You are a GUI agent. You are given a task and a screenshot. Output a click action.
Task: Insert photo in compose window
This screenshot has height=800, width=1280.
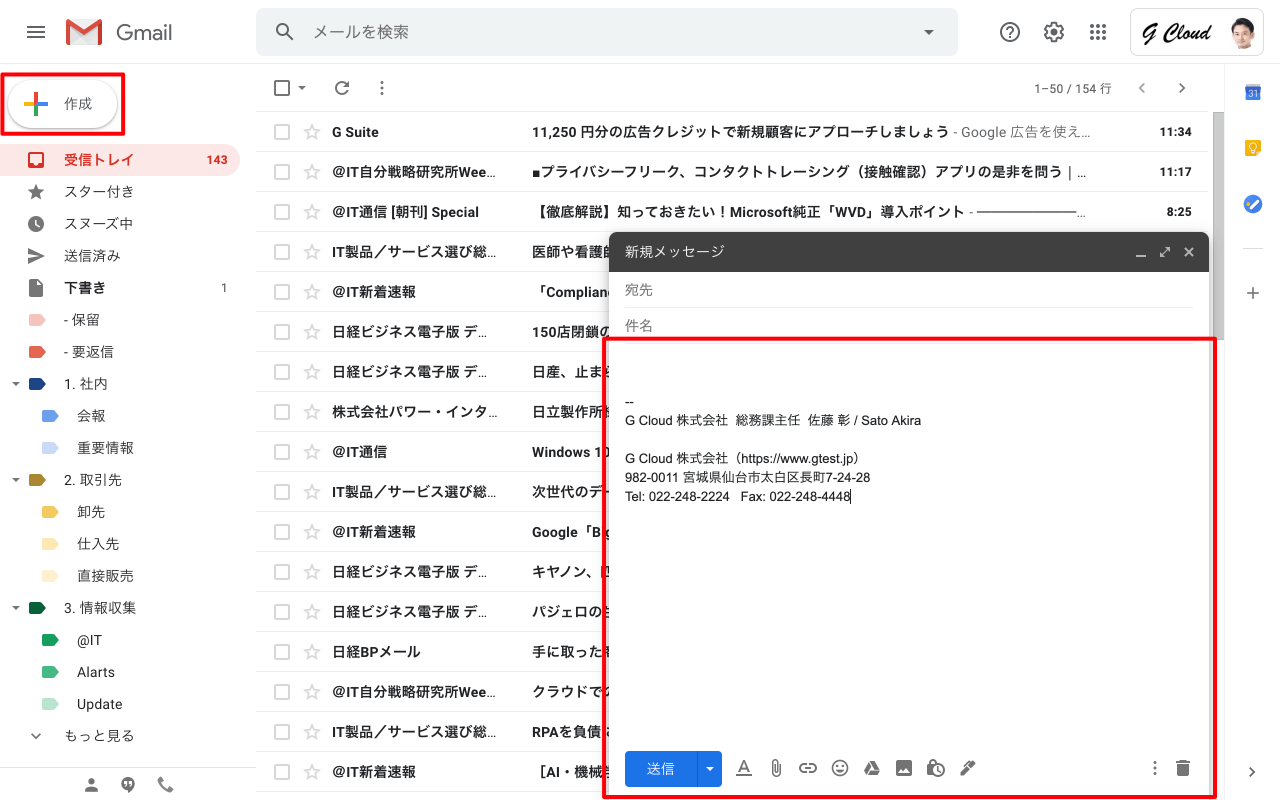coord(904,768)
